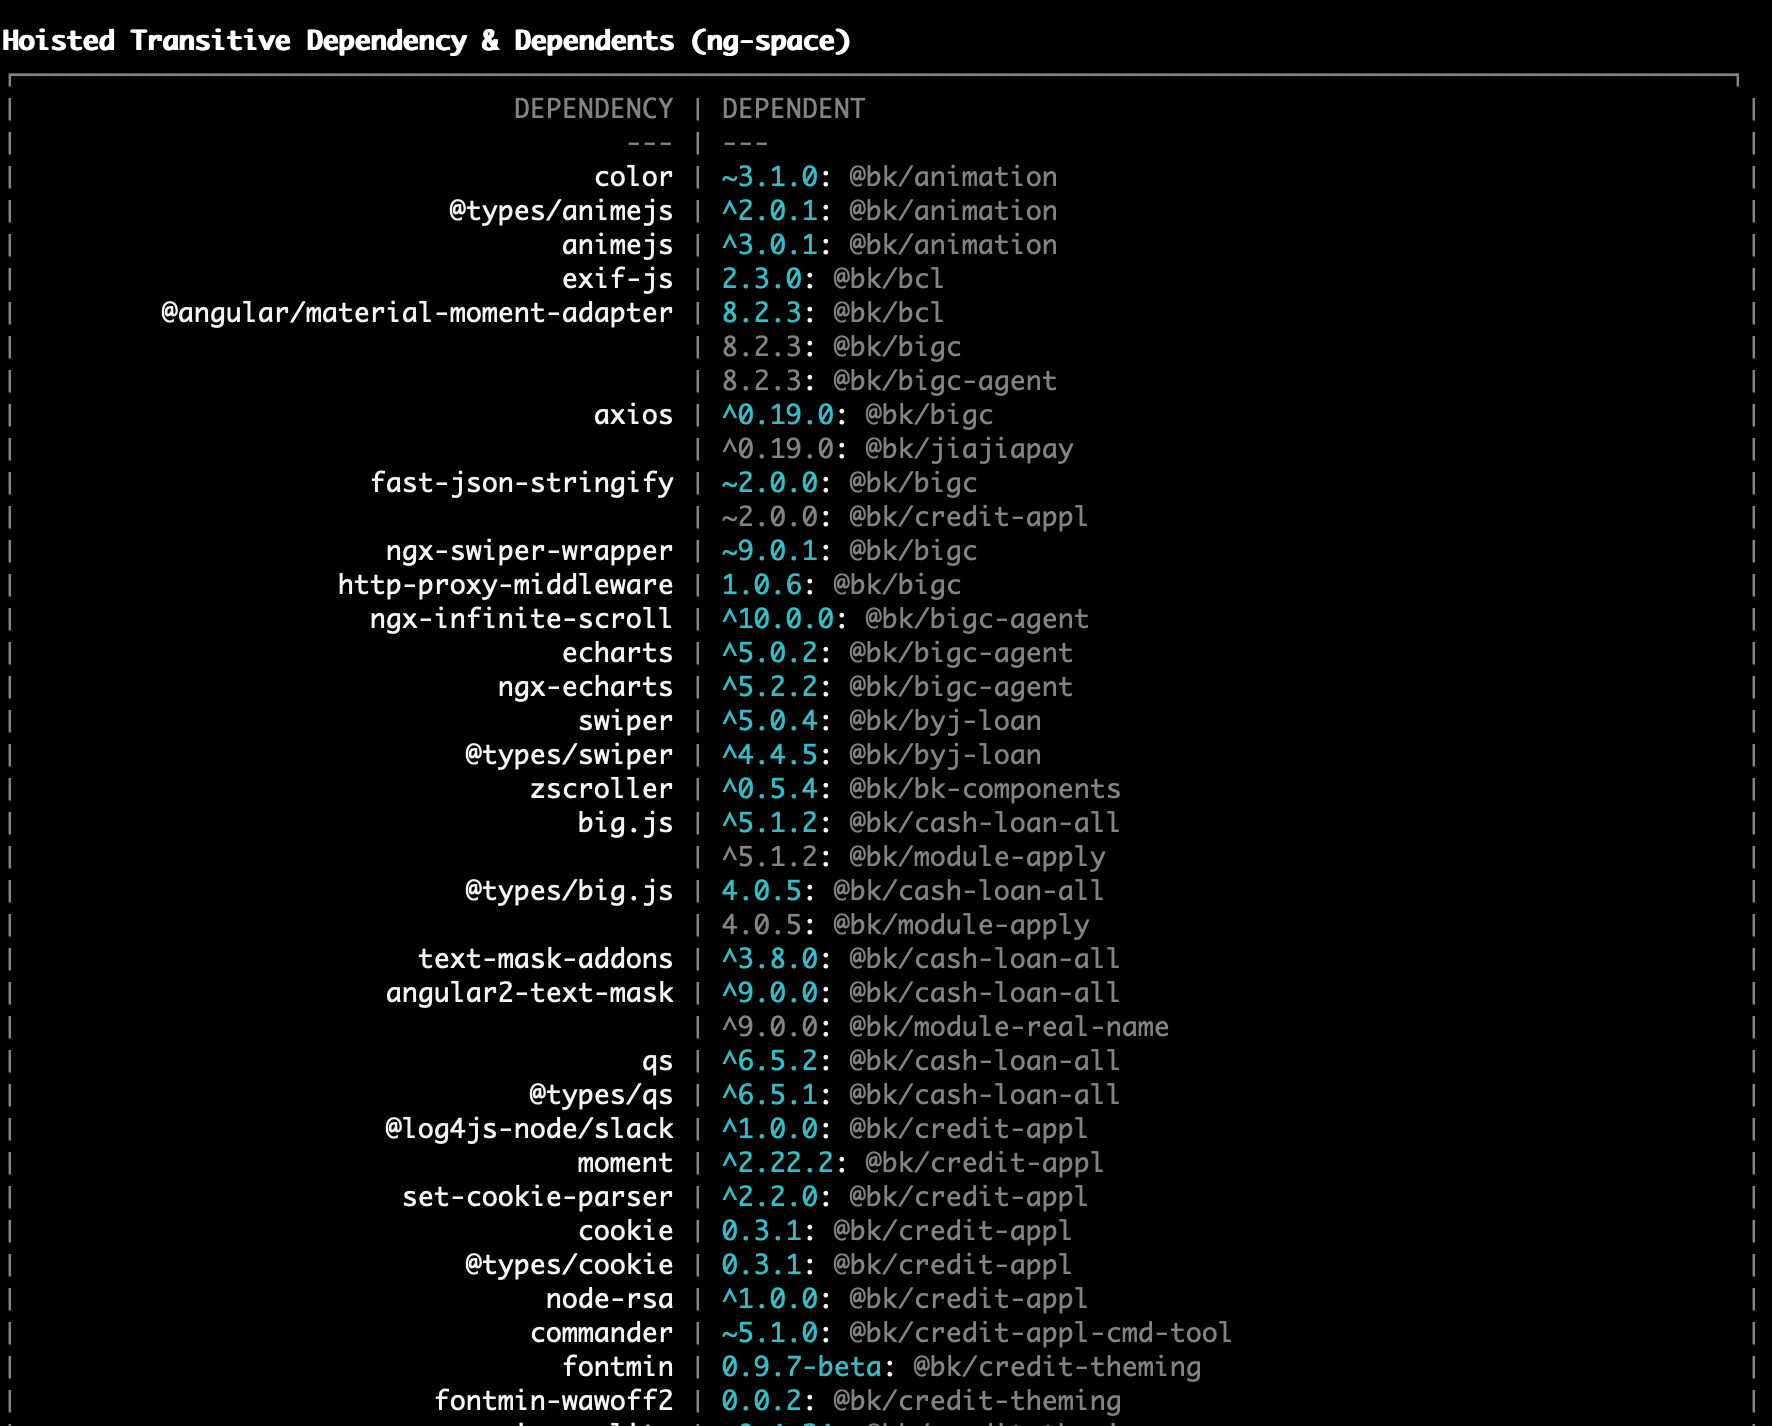1772x1426 pixels.
Task: Click '^3.8.0: @bk/cash-loan-all' dependent entry
Action: click(x=921, y=959)
